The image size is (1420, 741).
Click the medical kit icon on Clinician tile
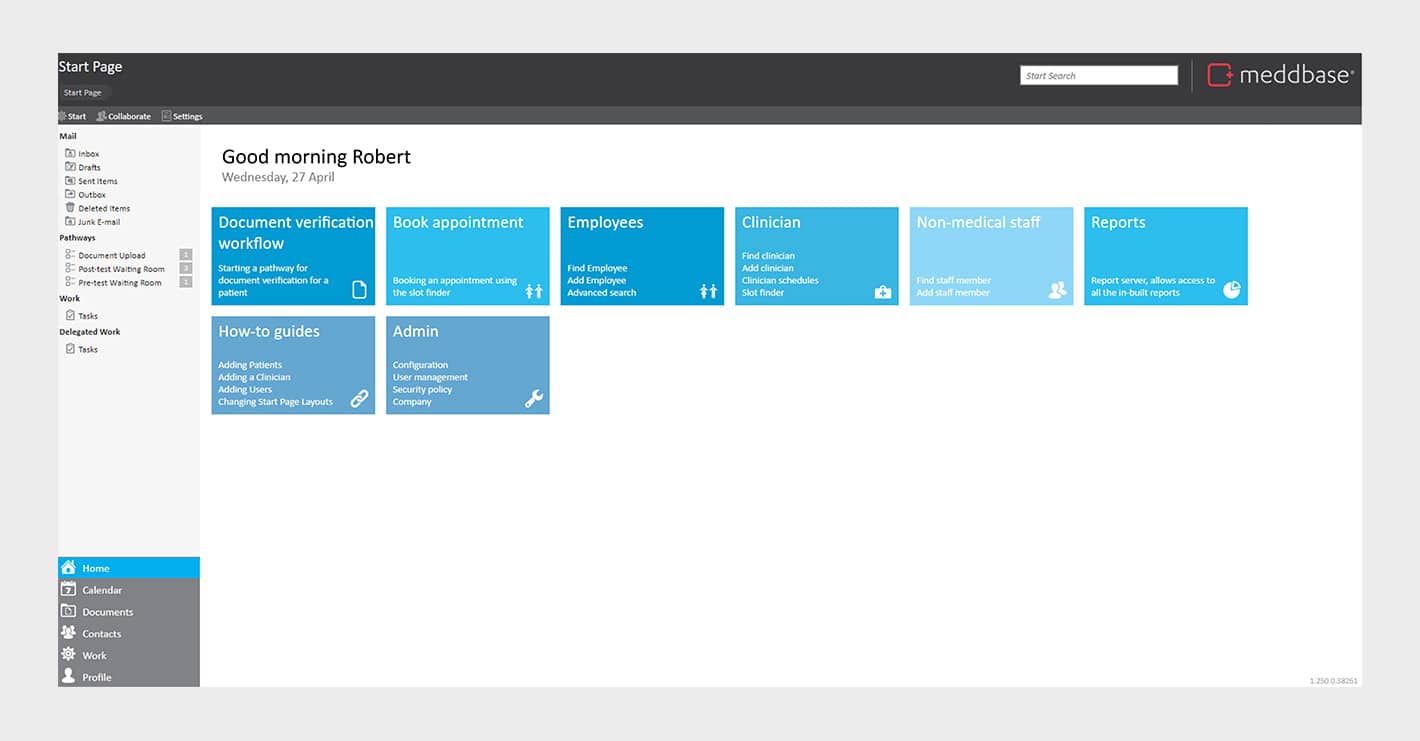[x=883, y=292]
